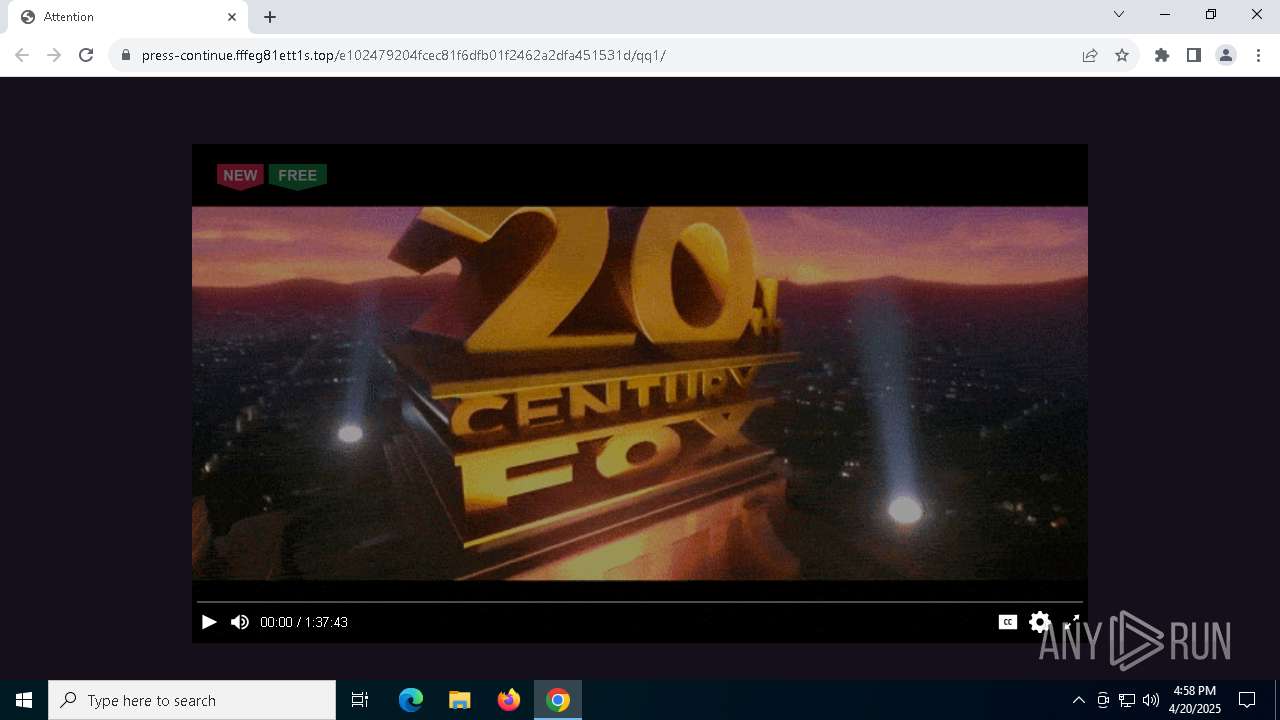This screenshot has width=1280, height=720.
Task: Open Task View
Action: coord(360,700)
